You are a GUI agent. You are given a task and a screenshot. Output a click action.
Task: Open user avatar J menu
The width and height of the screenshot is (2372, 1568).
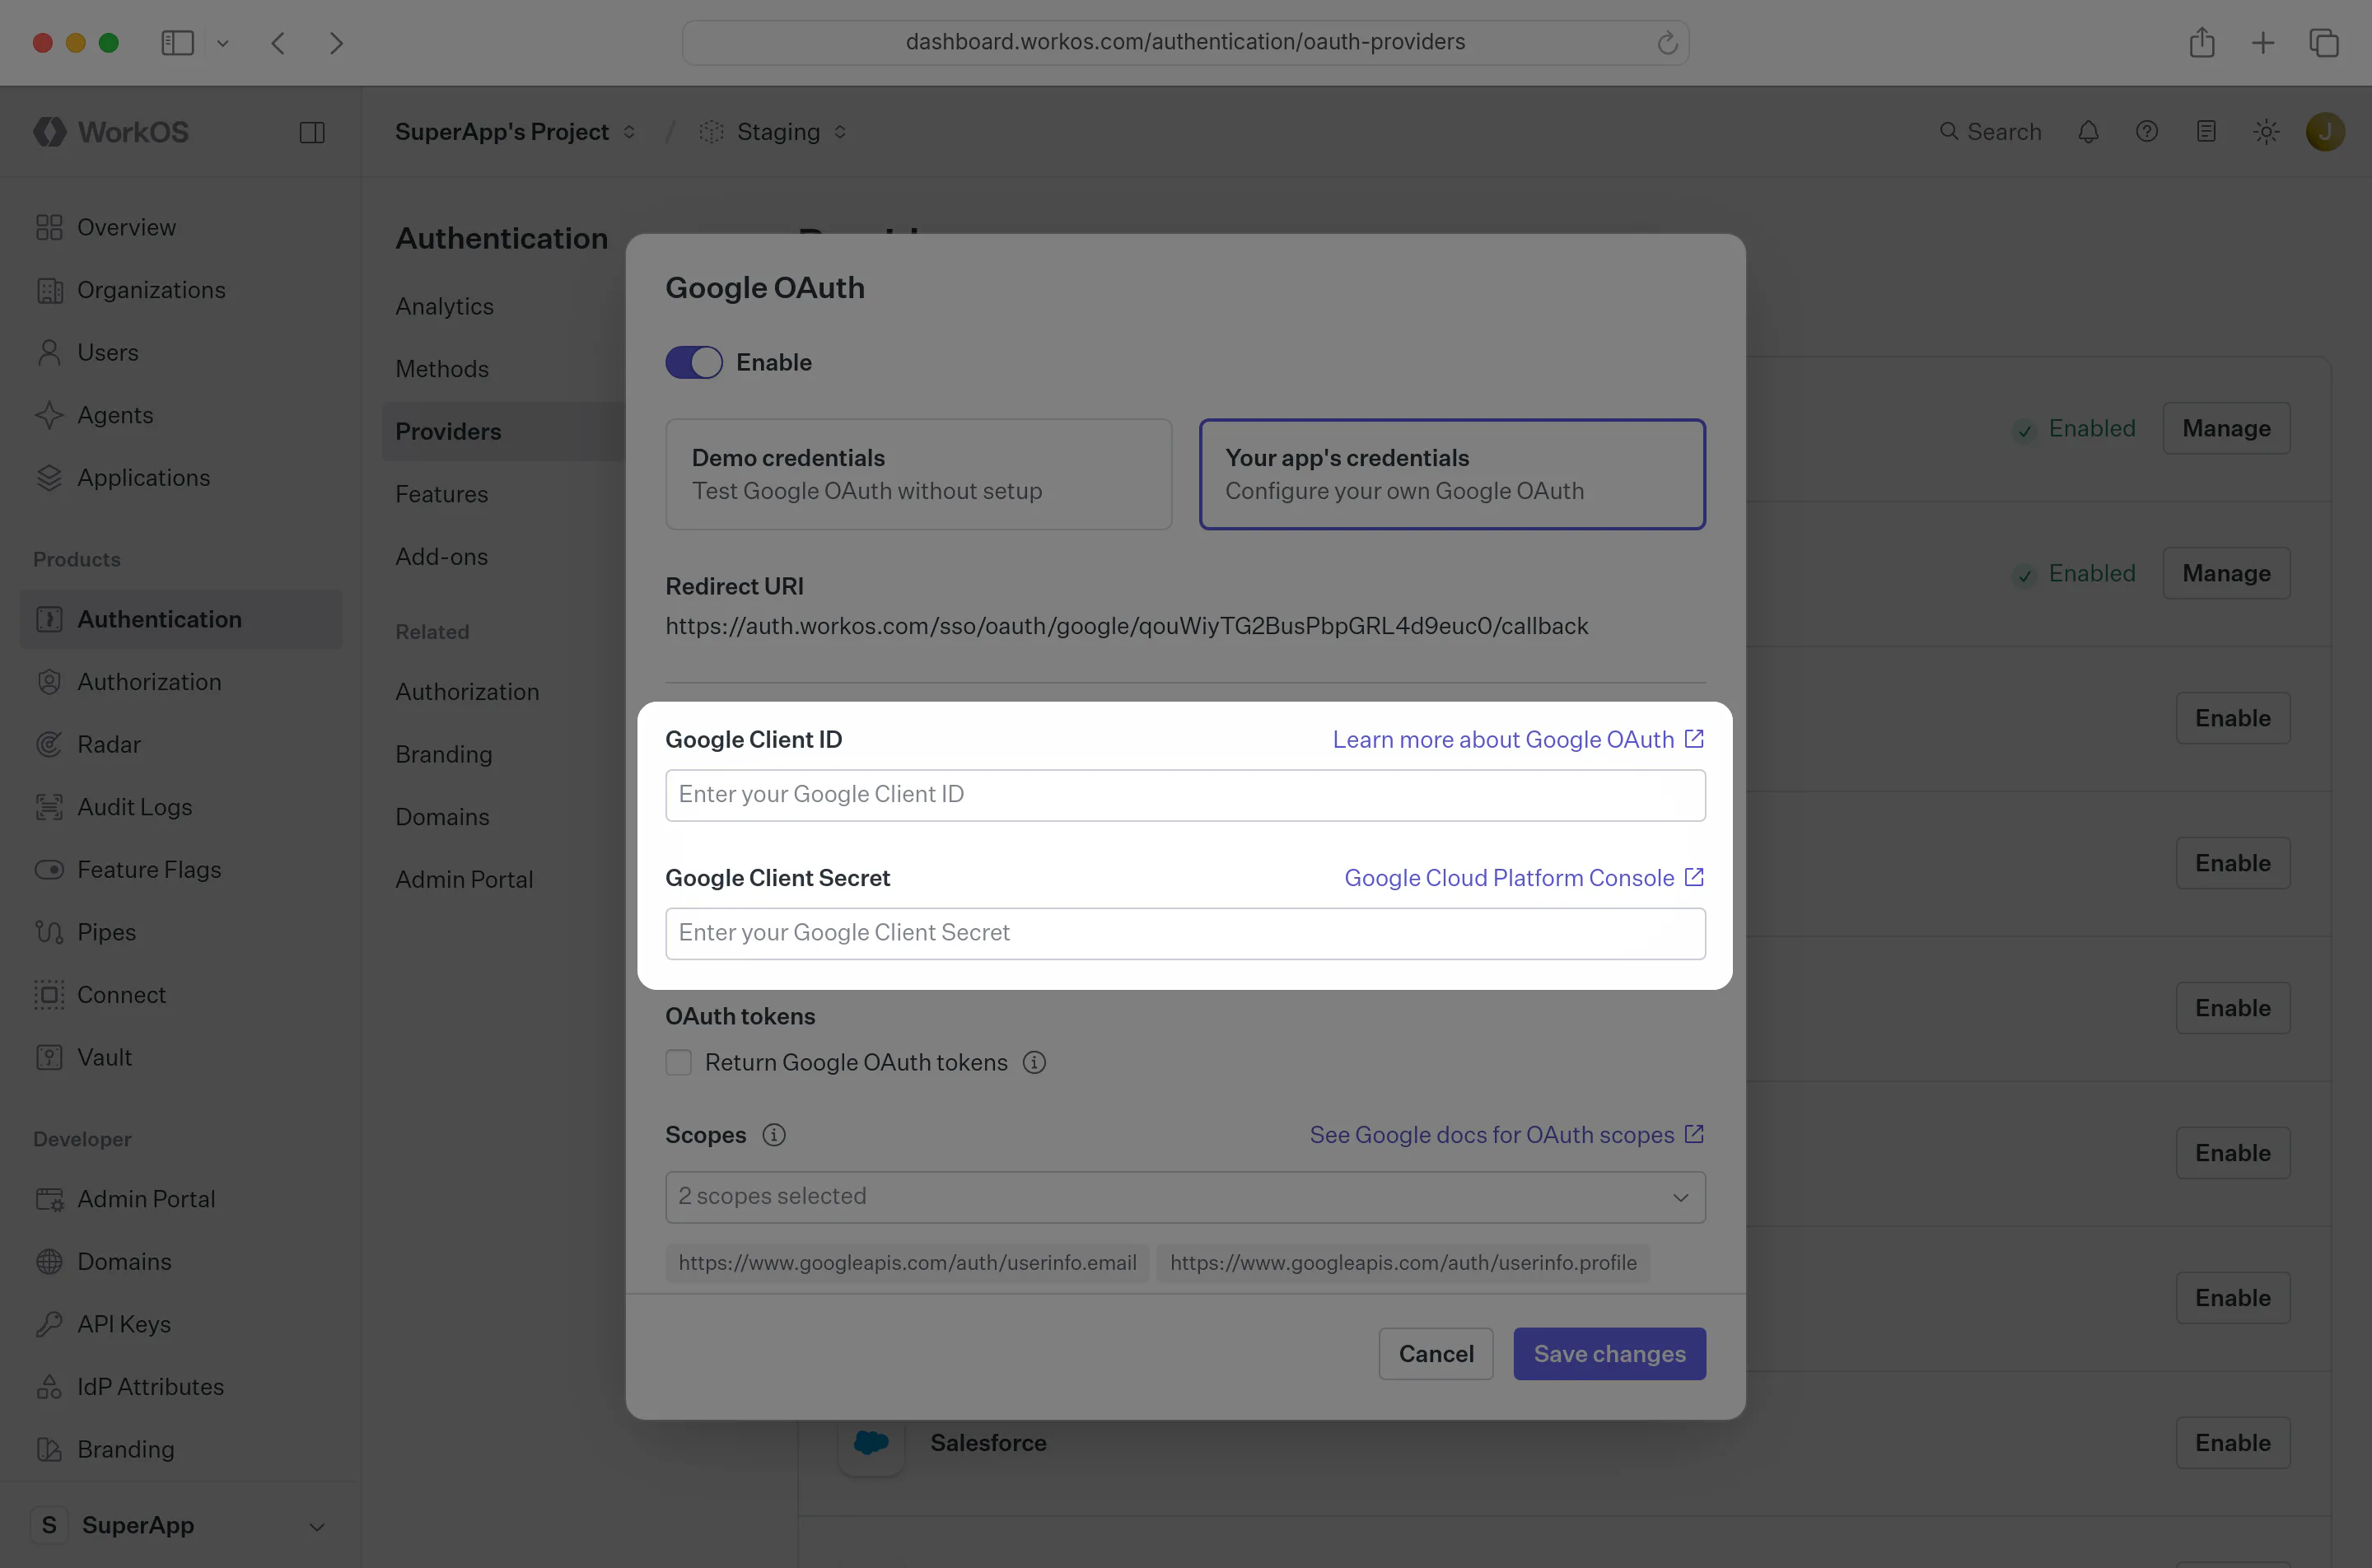2325,132
